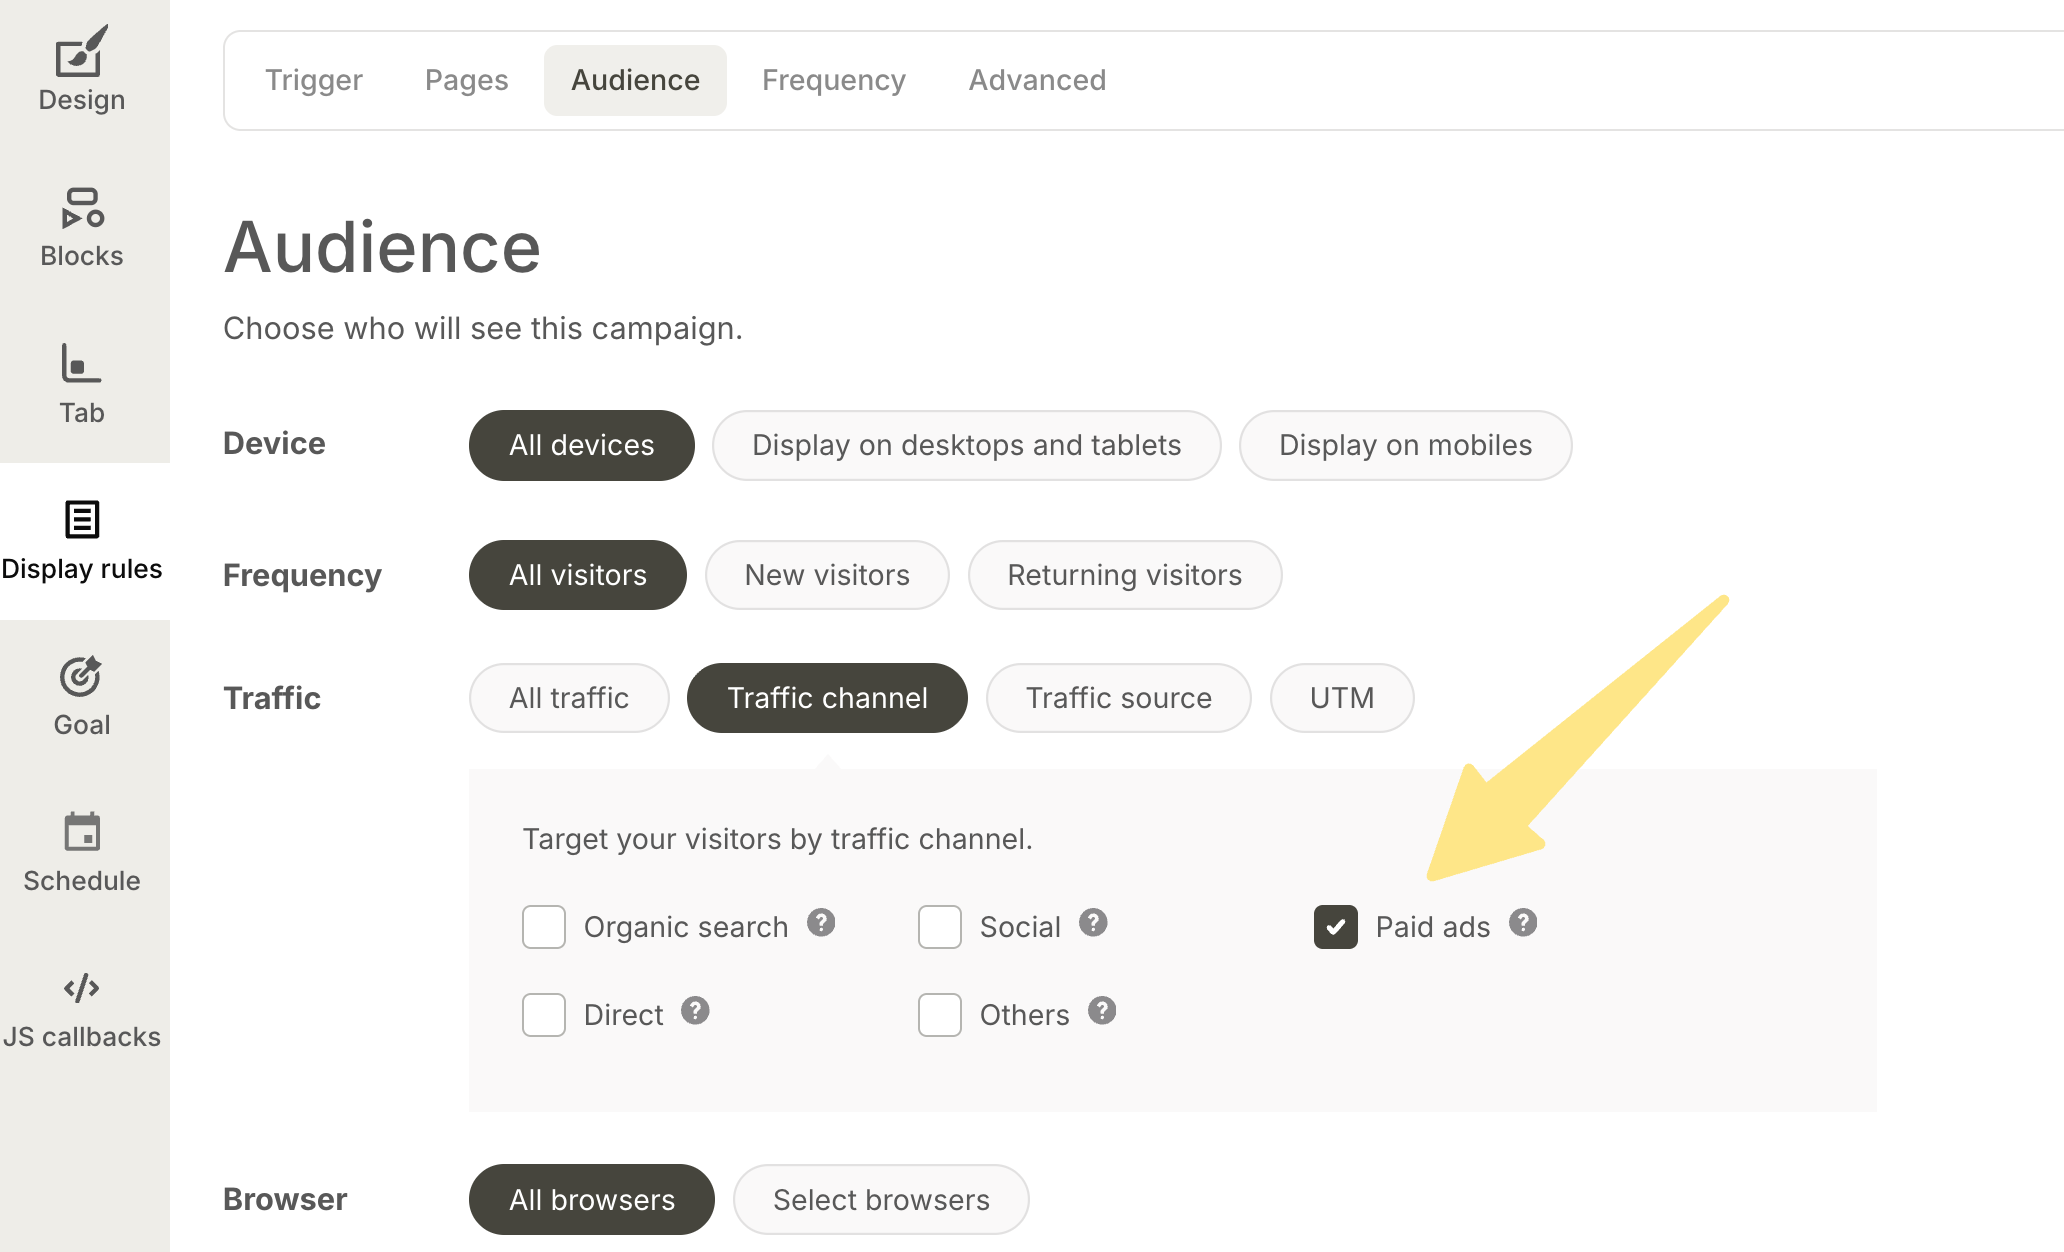Choose Display on mobiles
Viewport: 2064px width, 1252px height.
(1405, 445)
